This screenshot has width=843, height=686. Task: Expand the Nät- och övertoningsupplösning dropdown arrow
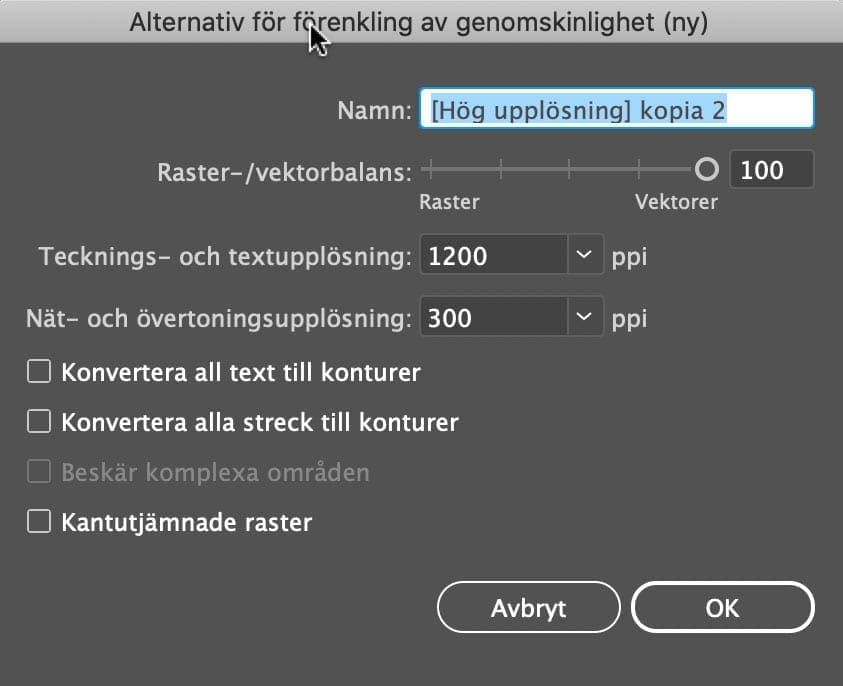[x=586, y=319]
